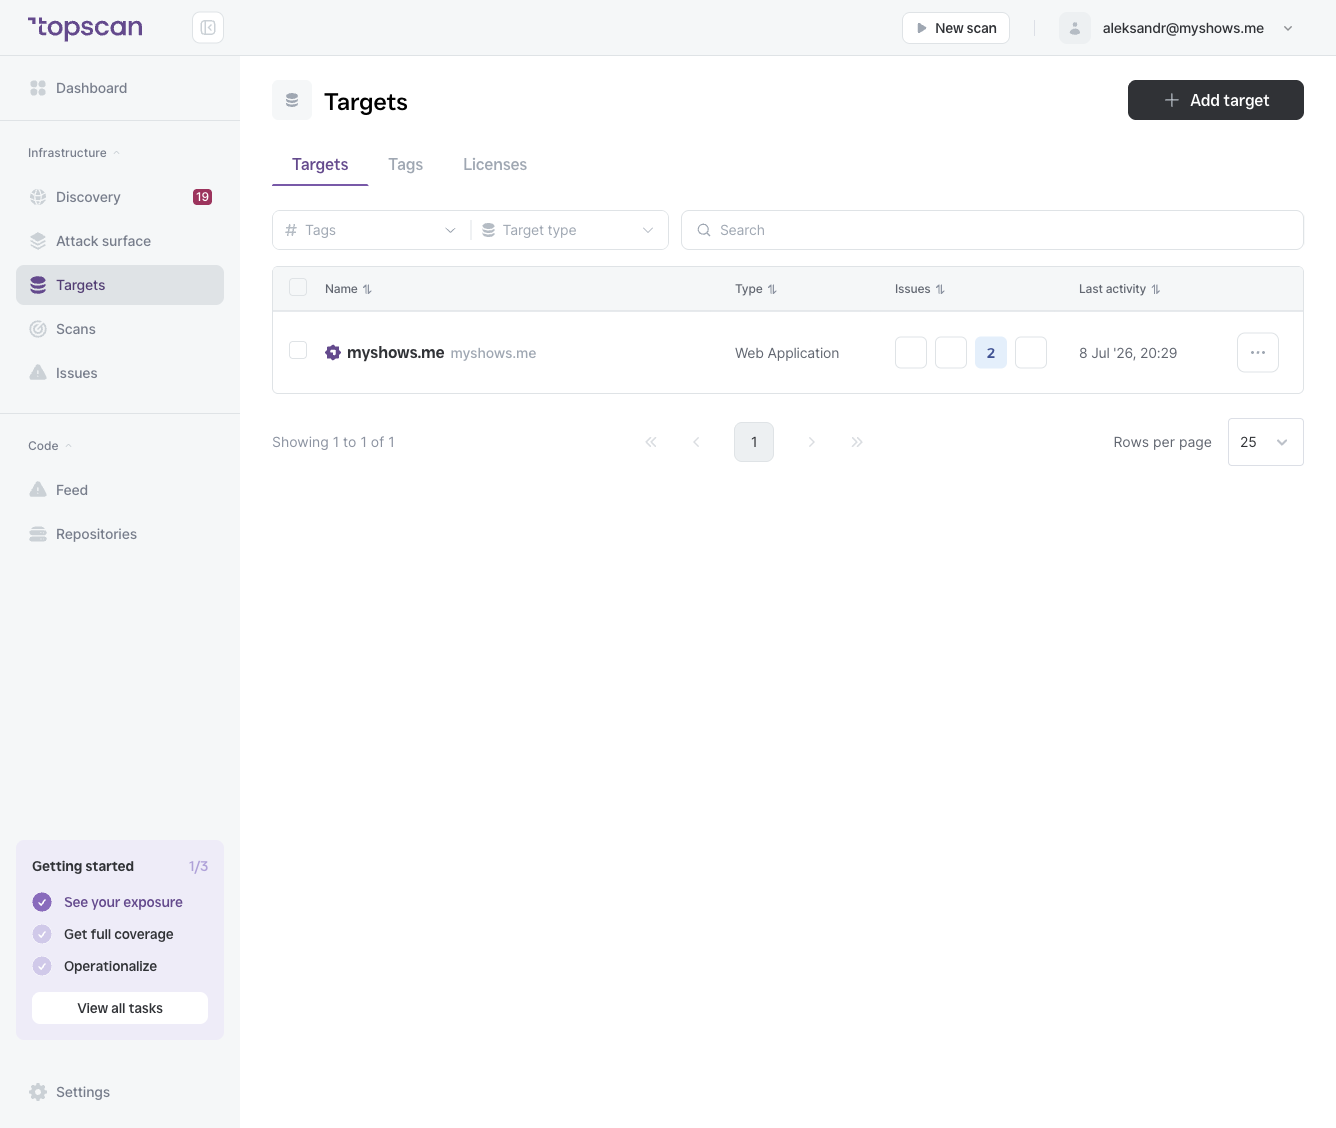Click the Showing 1 to 1 of 1 text

pos(333,442)
